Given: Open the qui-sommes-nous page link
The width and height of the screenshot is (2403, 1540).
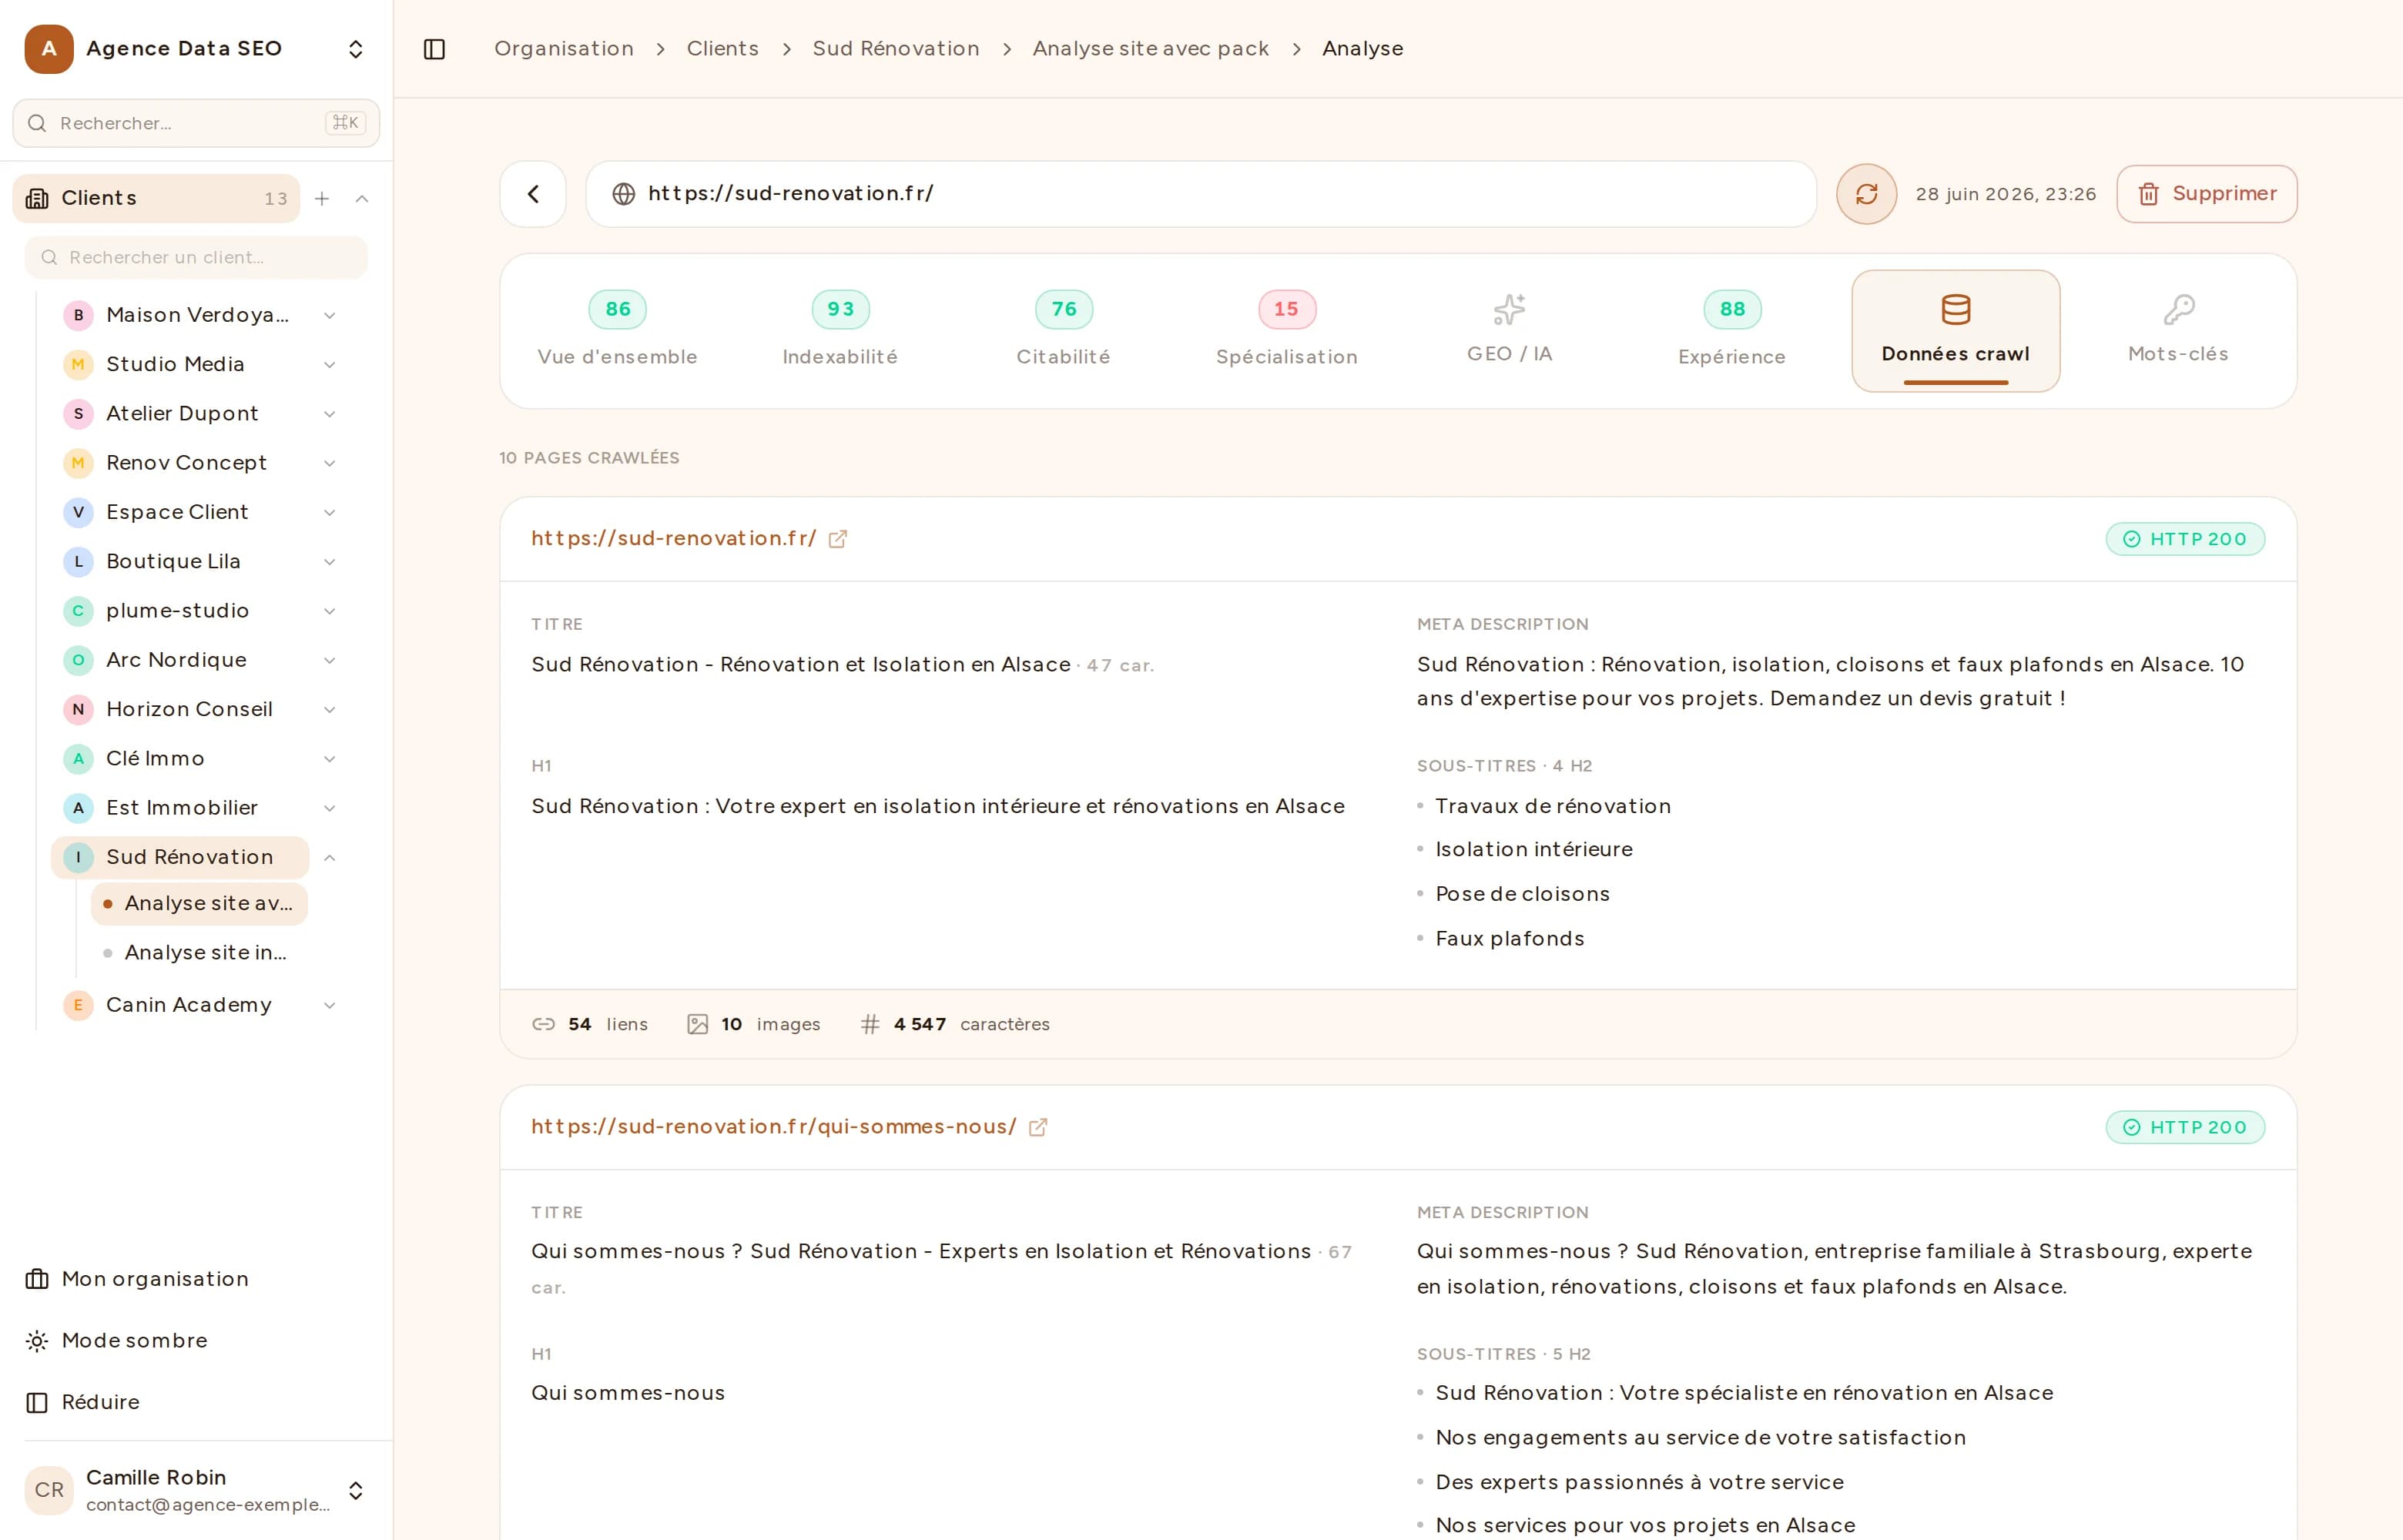Looking at the screenshot, I should 773,1126.
